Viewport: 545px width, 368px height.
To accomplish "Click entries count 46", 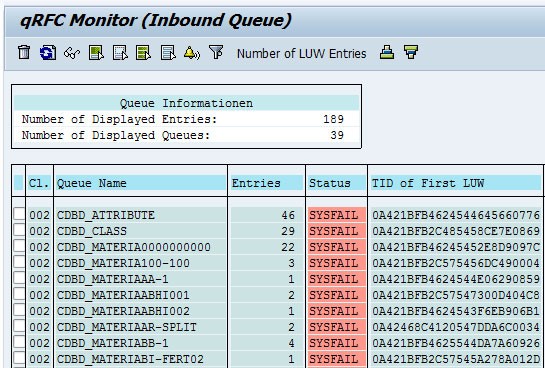I will click(x=288, y=215).
